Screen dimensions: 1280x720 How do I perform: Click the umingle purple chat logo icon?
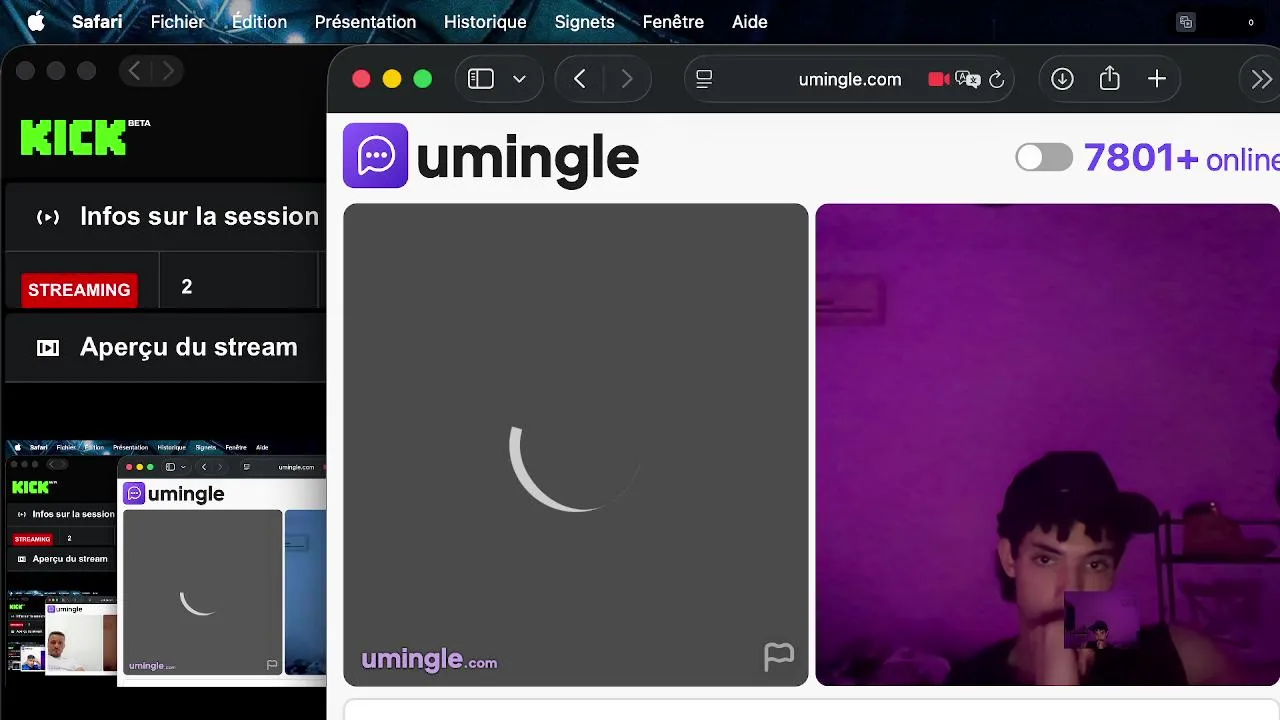click(375, 155)
